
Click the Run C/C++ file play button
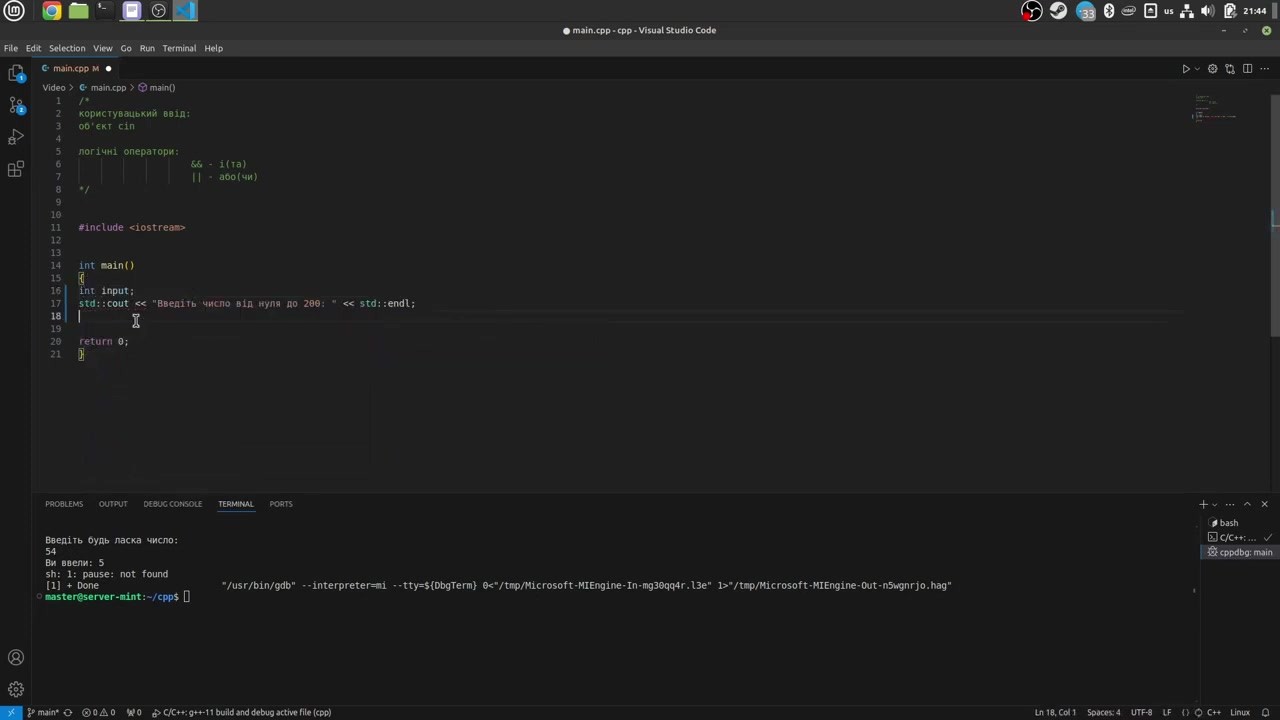point(1186,69)
